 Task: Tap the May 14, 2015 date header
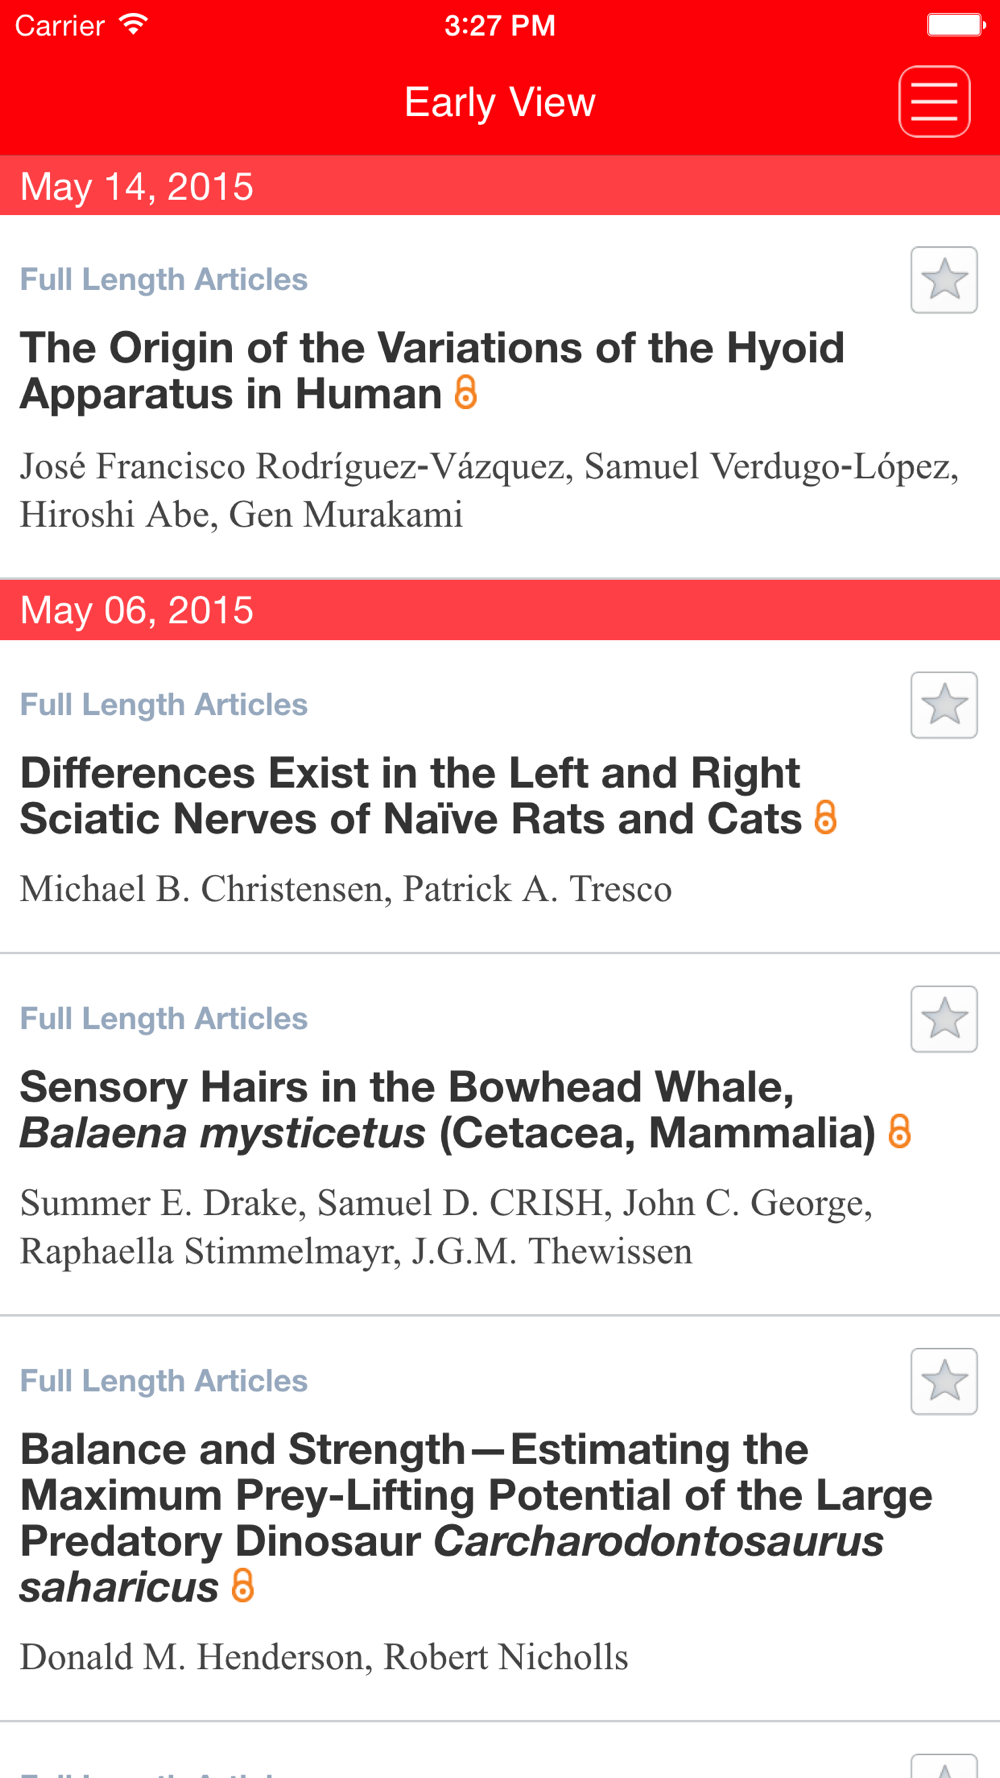click(137, 187)
